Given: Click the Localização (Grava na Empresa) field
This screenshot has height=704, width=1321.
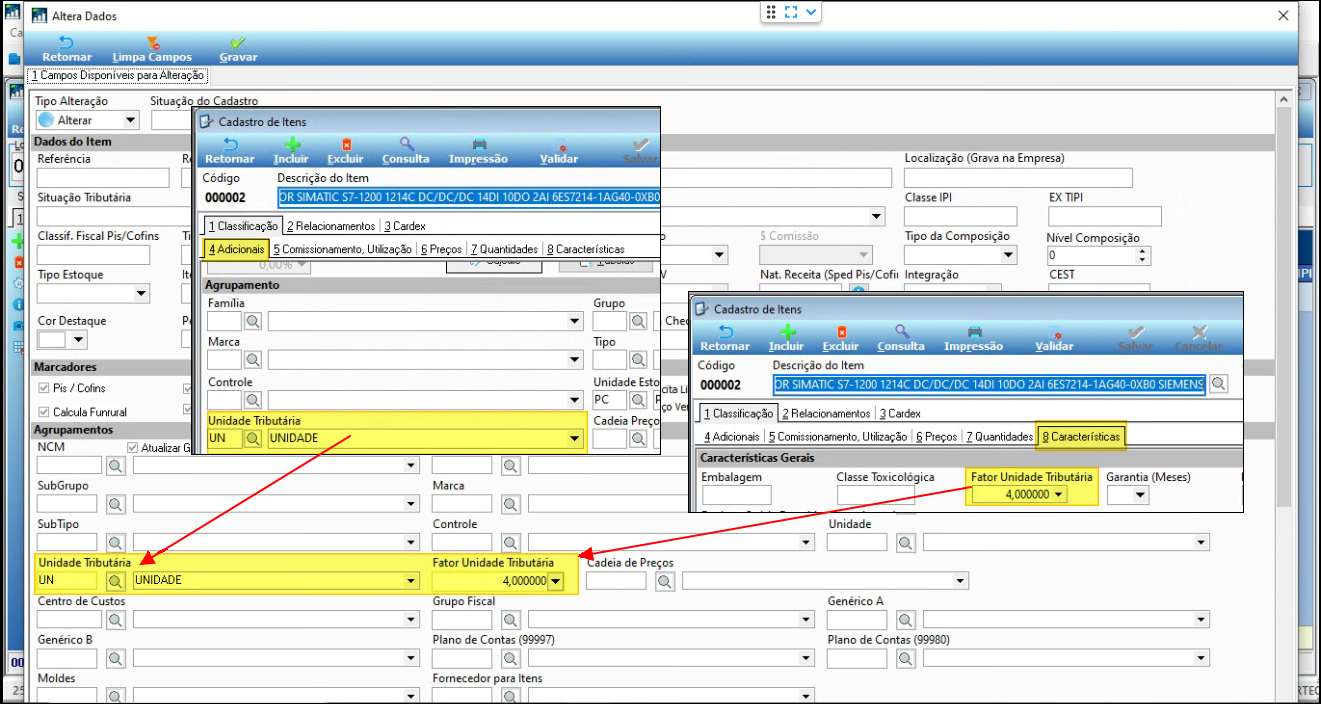Looking at the screenshot, I should click(x=1018, y=178).
